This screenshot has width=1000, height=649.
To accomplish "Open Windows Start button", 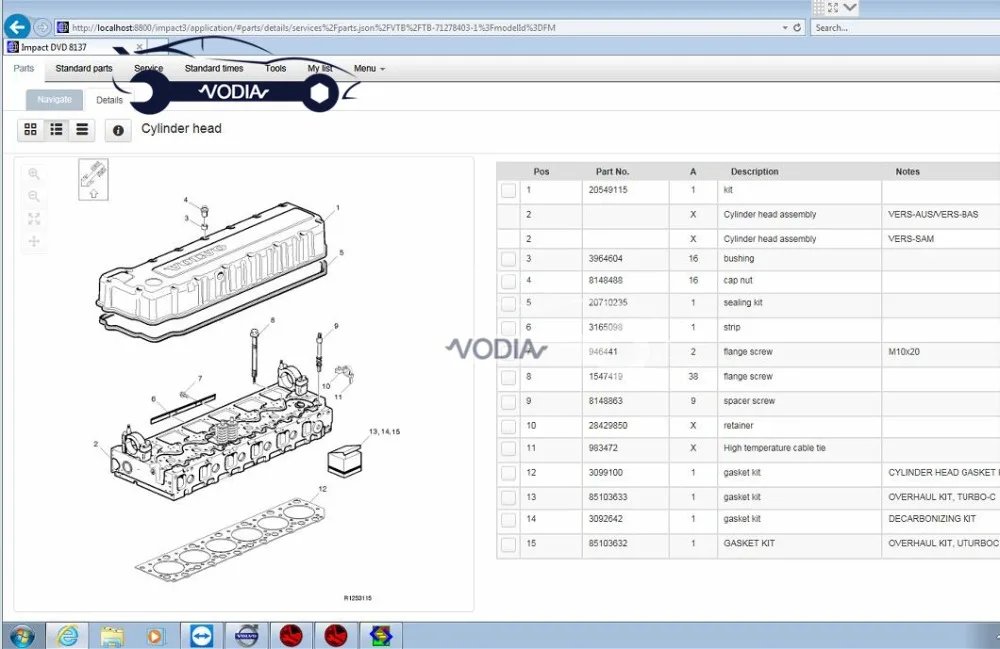I will pos(21,636).
